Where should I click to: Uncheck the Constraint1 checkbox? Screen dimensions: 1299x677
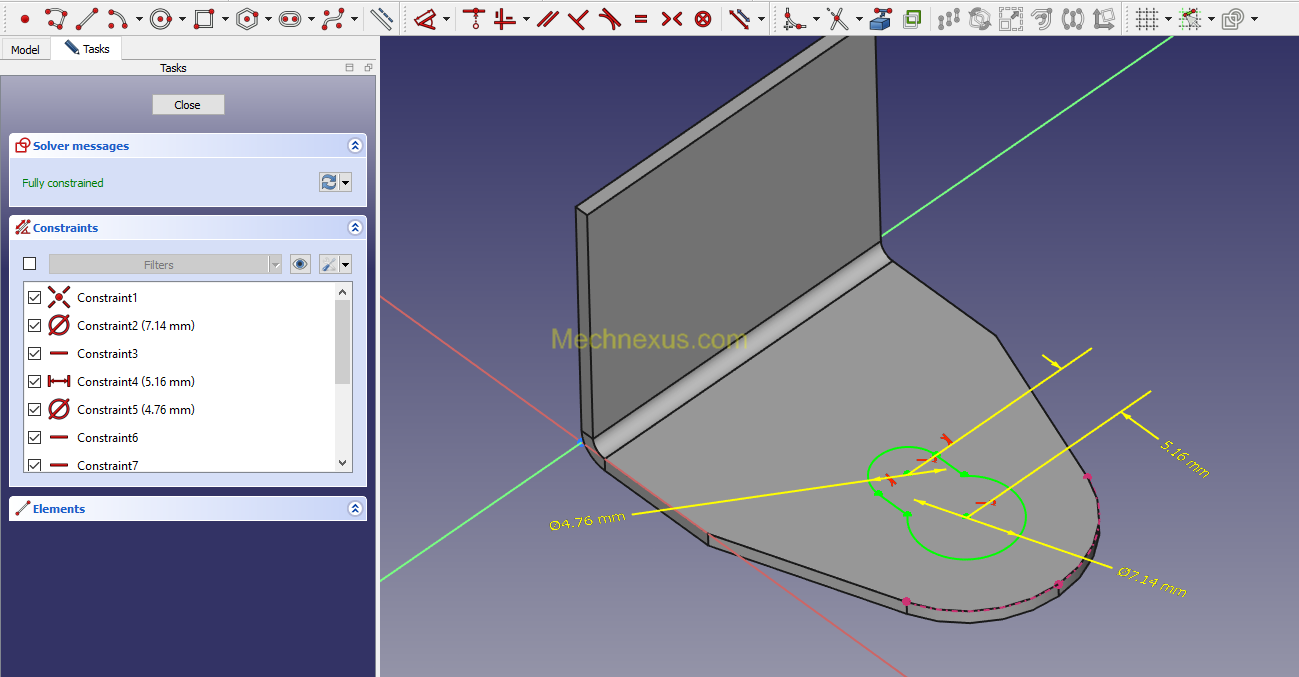coord(35,297)
